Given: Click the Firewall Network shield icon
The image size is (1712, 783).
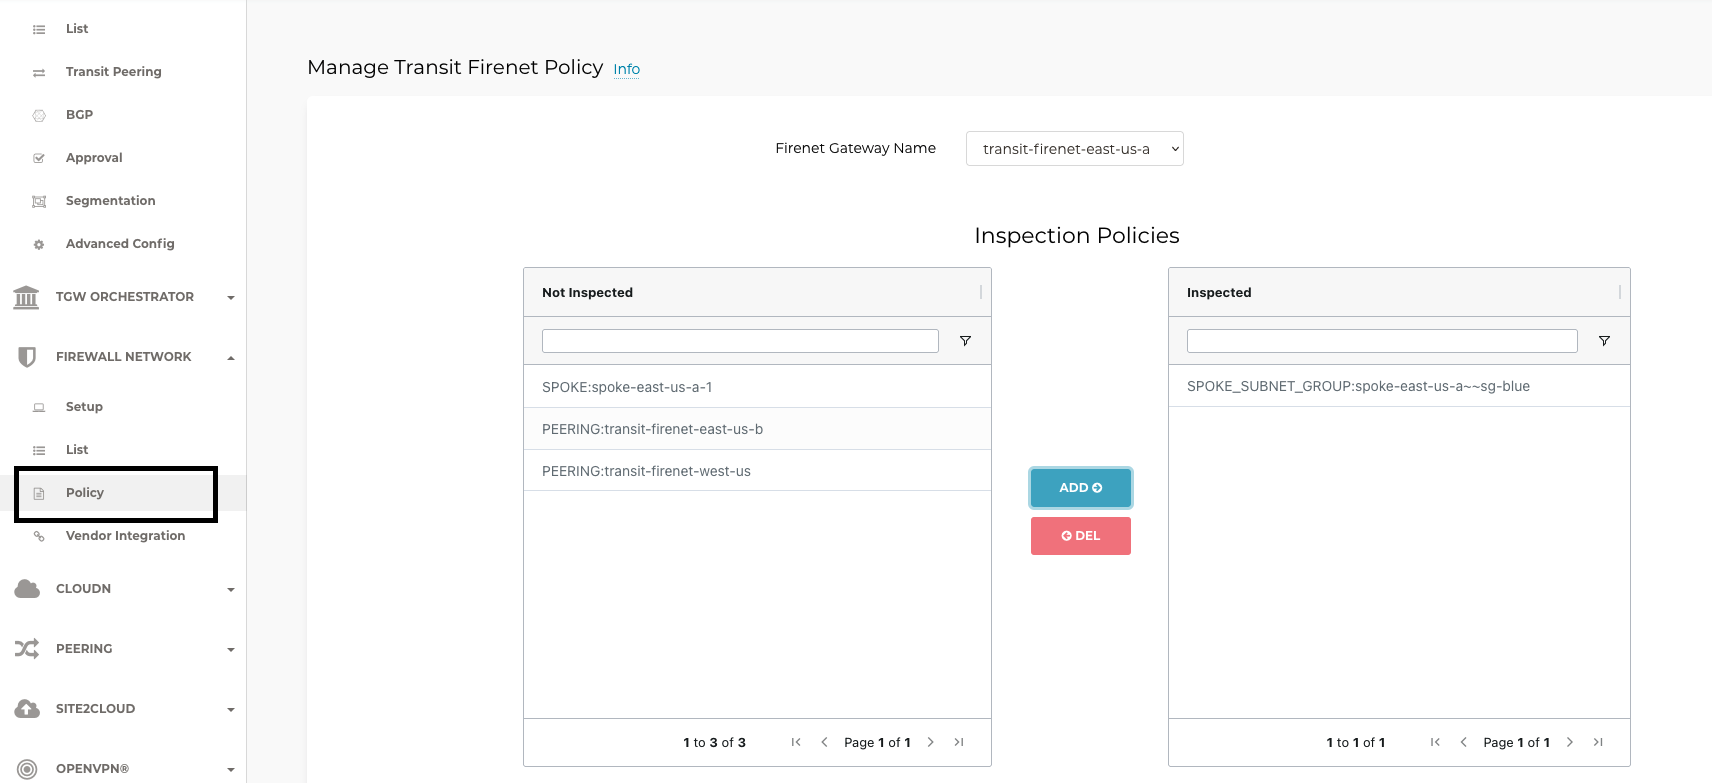Looking at the screenshot, I should click(x=27, y=357).
